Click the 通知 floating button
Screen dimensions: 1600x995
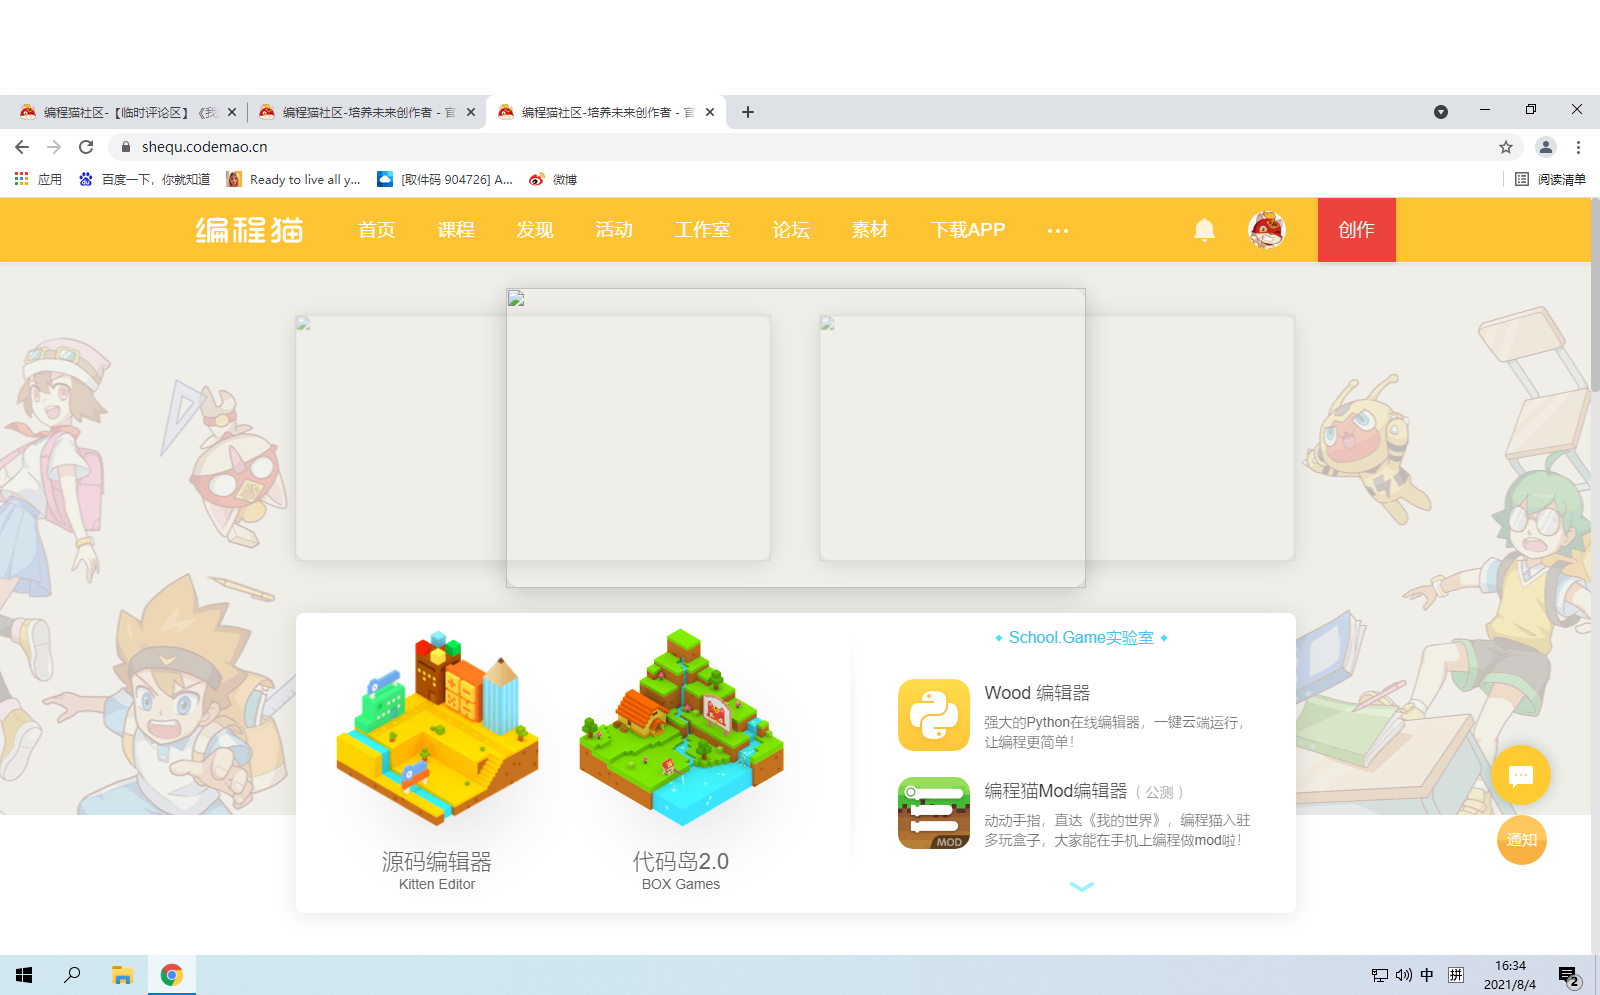coord(1522,840)
